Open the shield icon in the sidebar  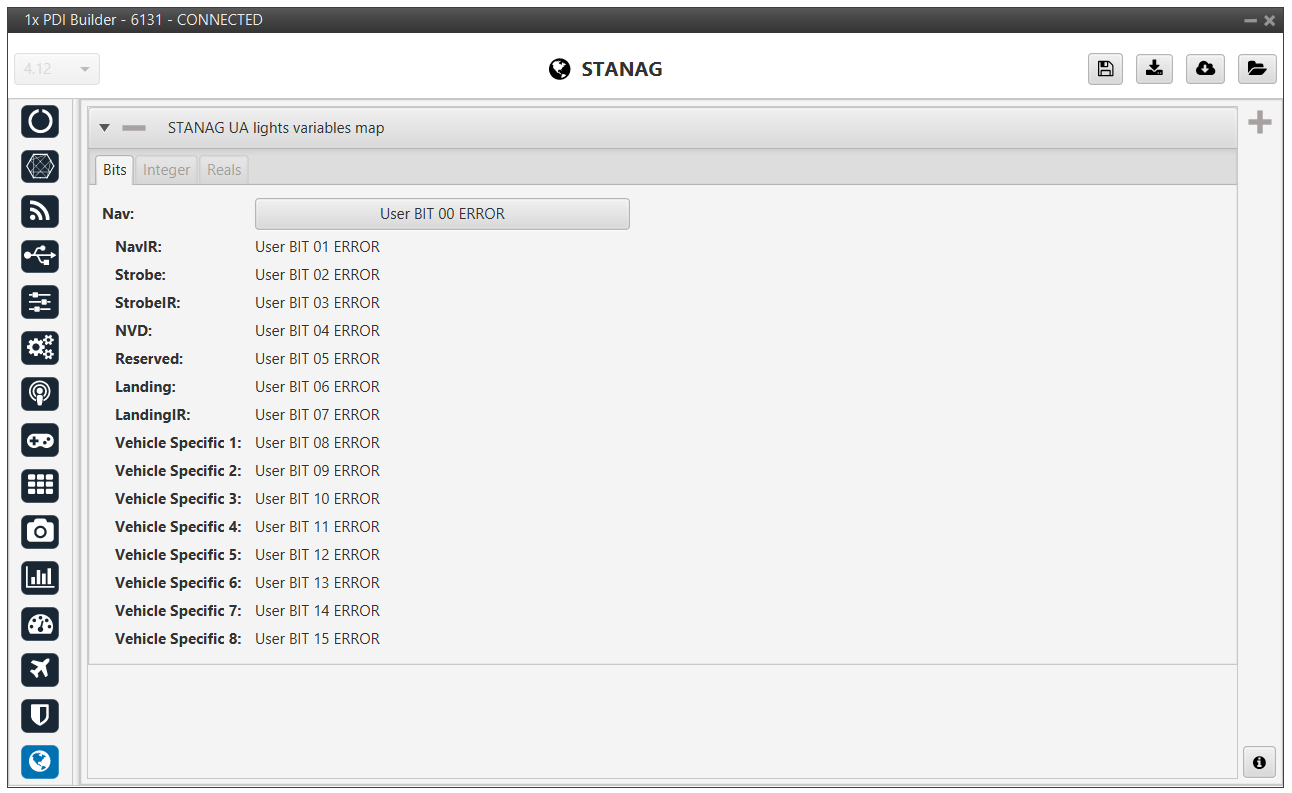40,715
